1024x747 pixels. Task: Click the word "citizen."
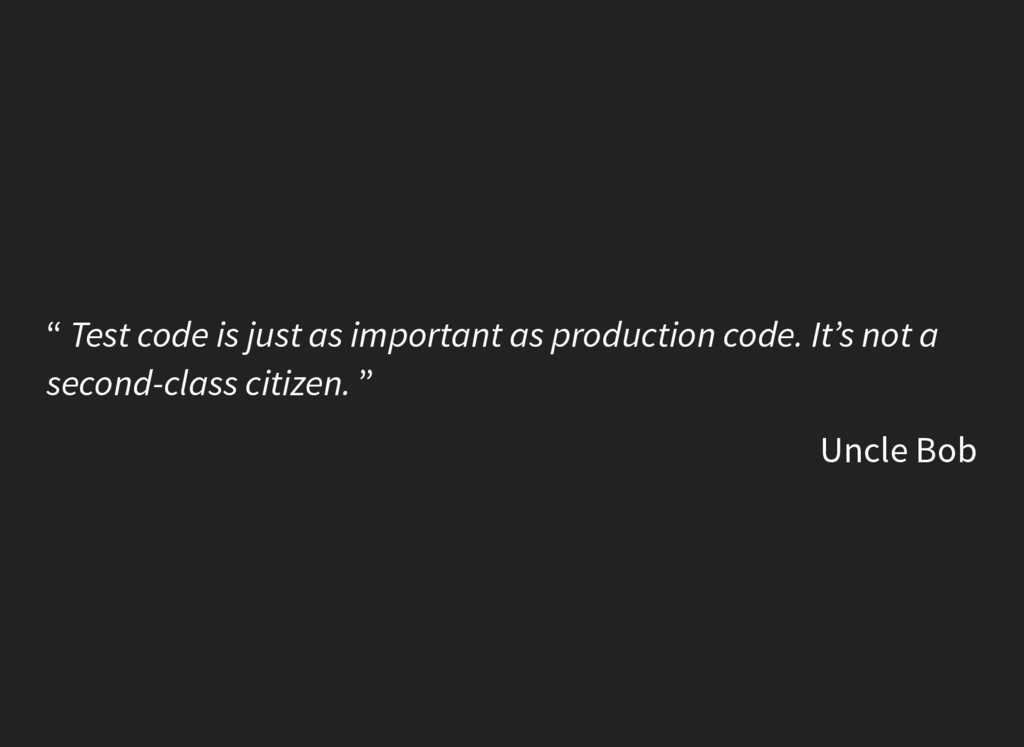pyautogui.click(x=297, y=384)
